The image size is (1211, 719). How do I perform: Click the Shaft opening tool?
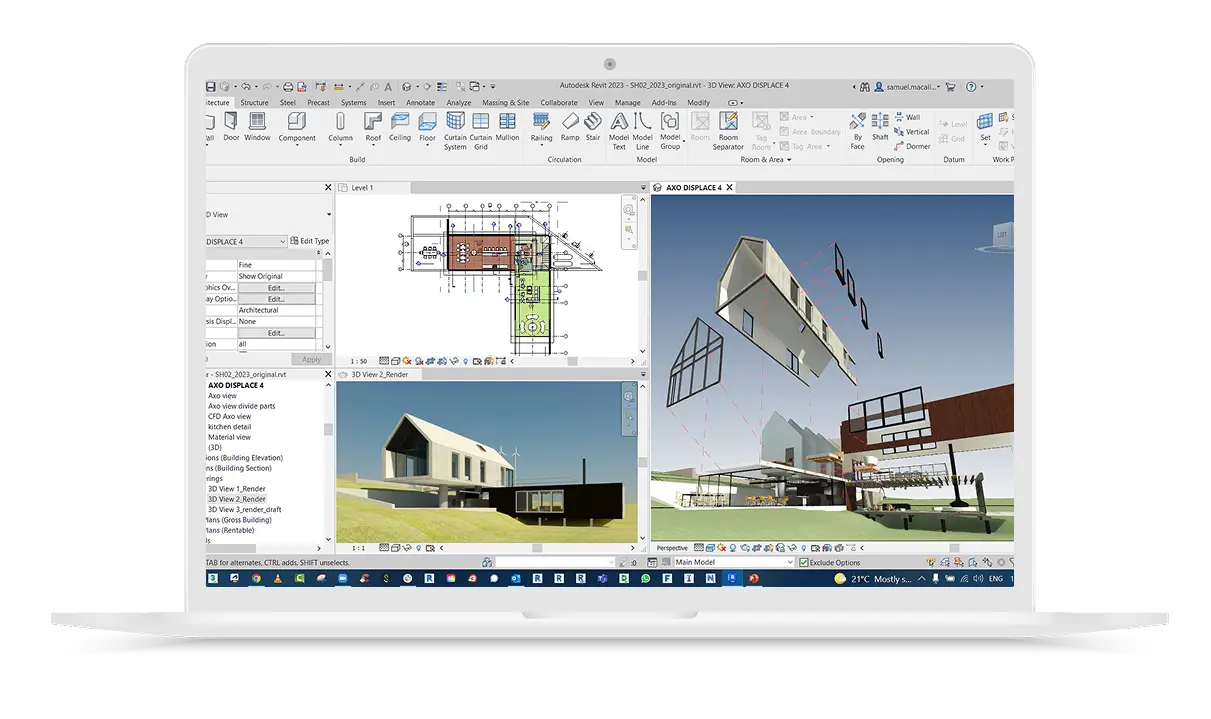coord(880,126)
